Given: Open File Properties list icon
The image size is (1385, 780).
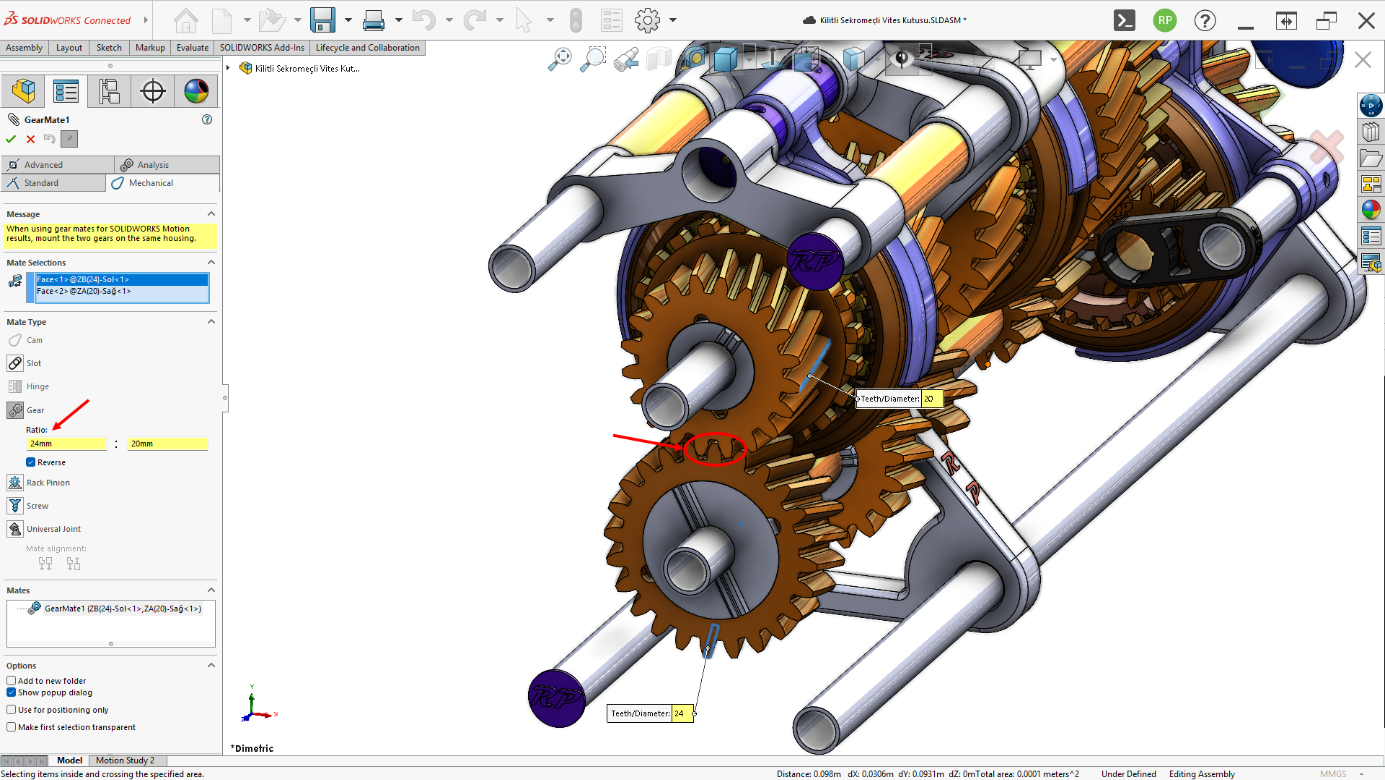Looking at the screenshot, I should pos(612,20).
